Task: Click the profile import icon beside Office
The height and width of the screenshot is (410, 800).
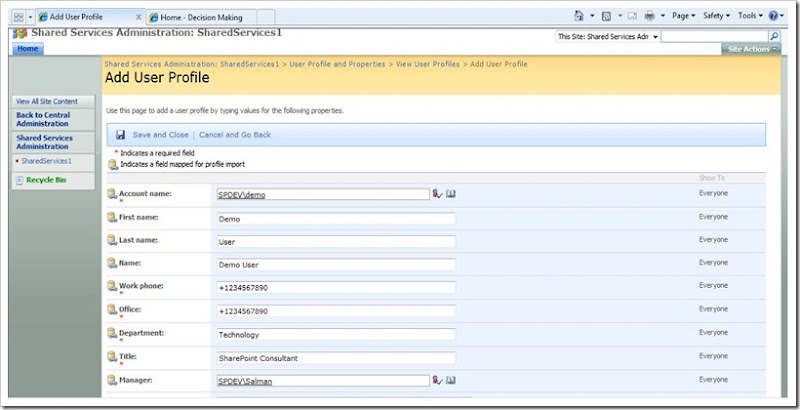Action: tap(112, 309)
